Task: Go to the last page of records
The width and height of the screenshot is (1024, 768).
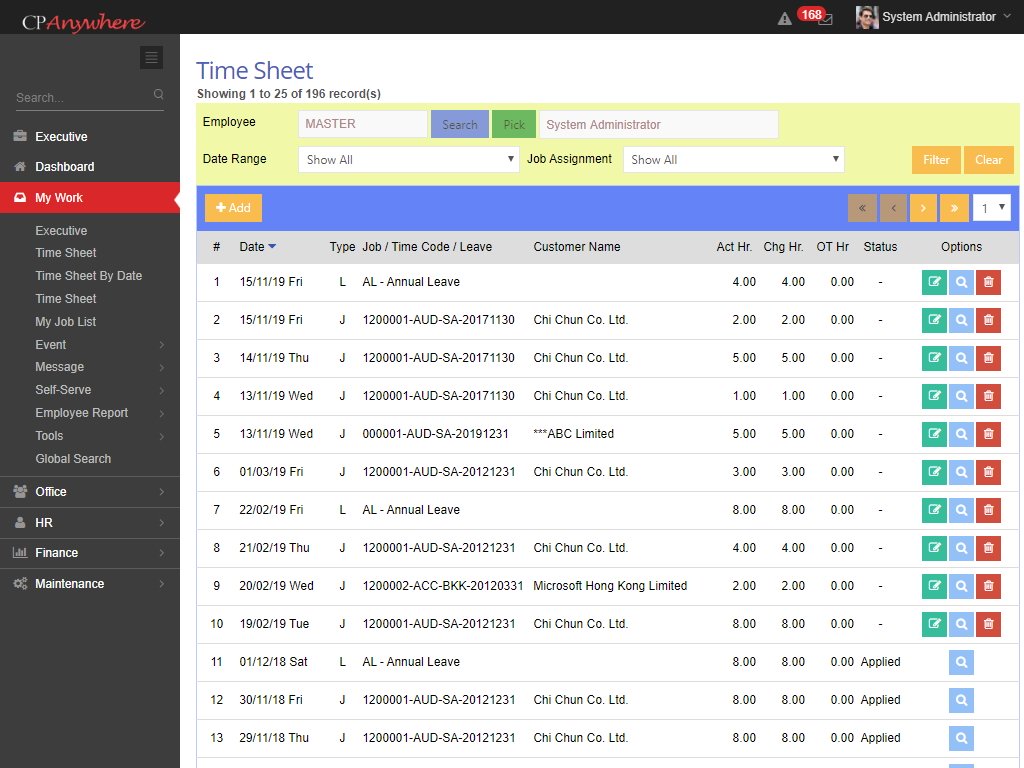Action: point(953,208)
